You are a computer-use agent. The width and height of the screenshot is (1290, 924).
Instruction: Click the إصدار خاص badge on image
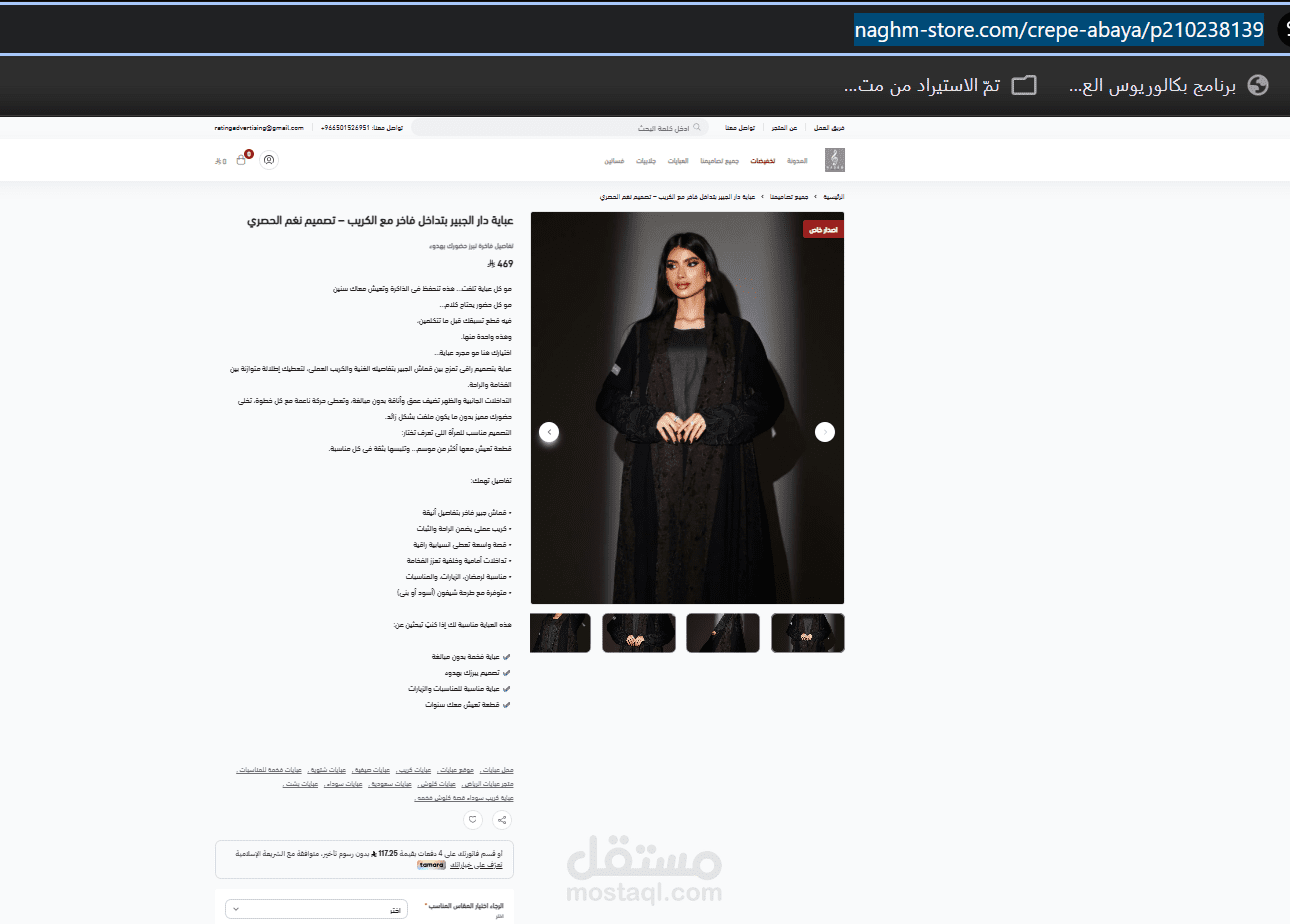pos(823,230)
